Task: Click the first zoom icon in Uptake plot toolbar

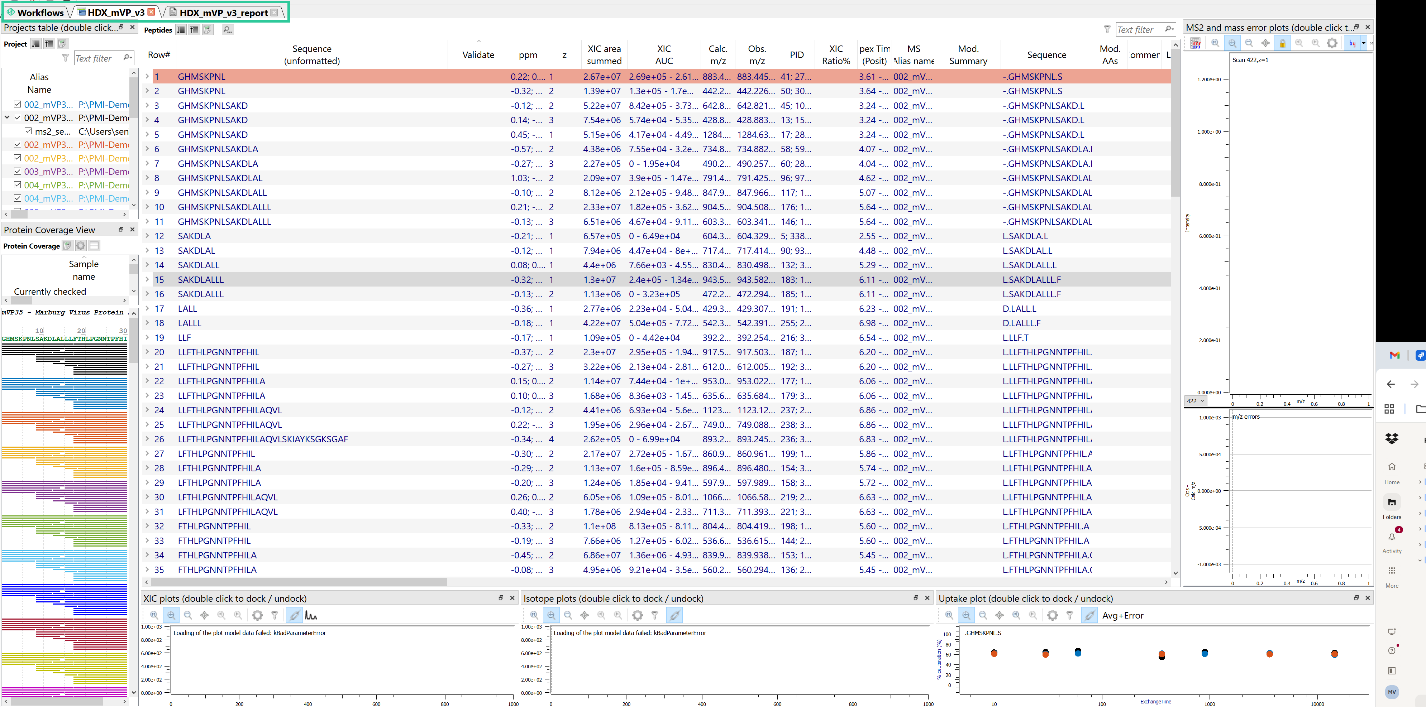Action: click(949, 615)
